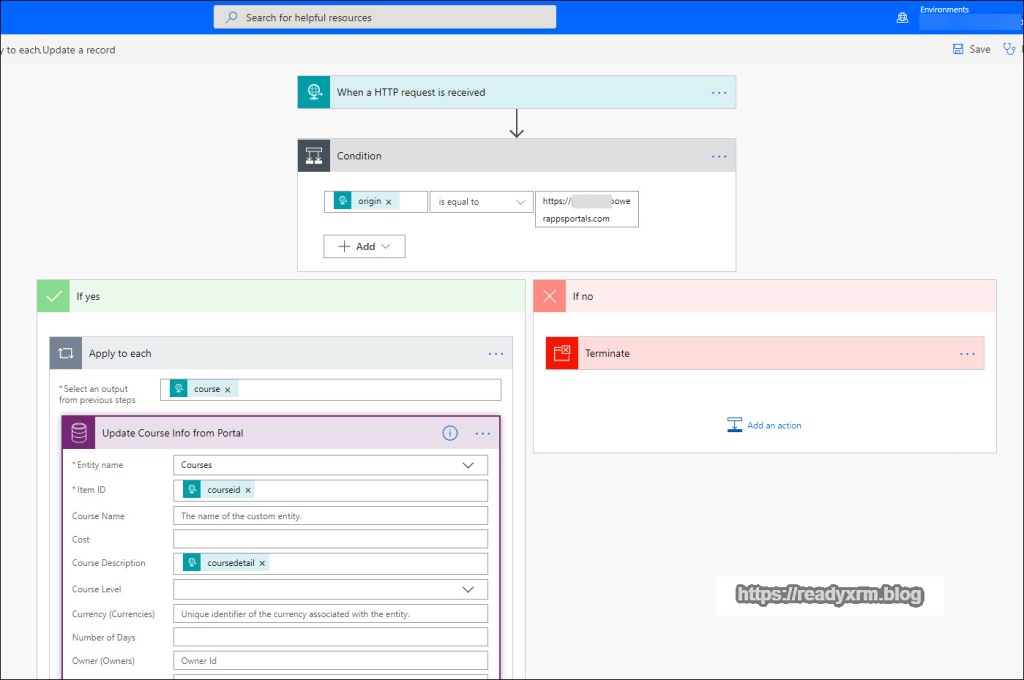Click Add an action link
Screen dimensions: 1024x680
(x=764, y=425)
